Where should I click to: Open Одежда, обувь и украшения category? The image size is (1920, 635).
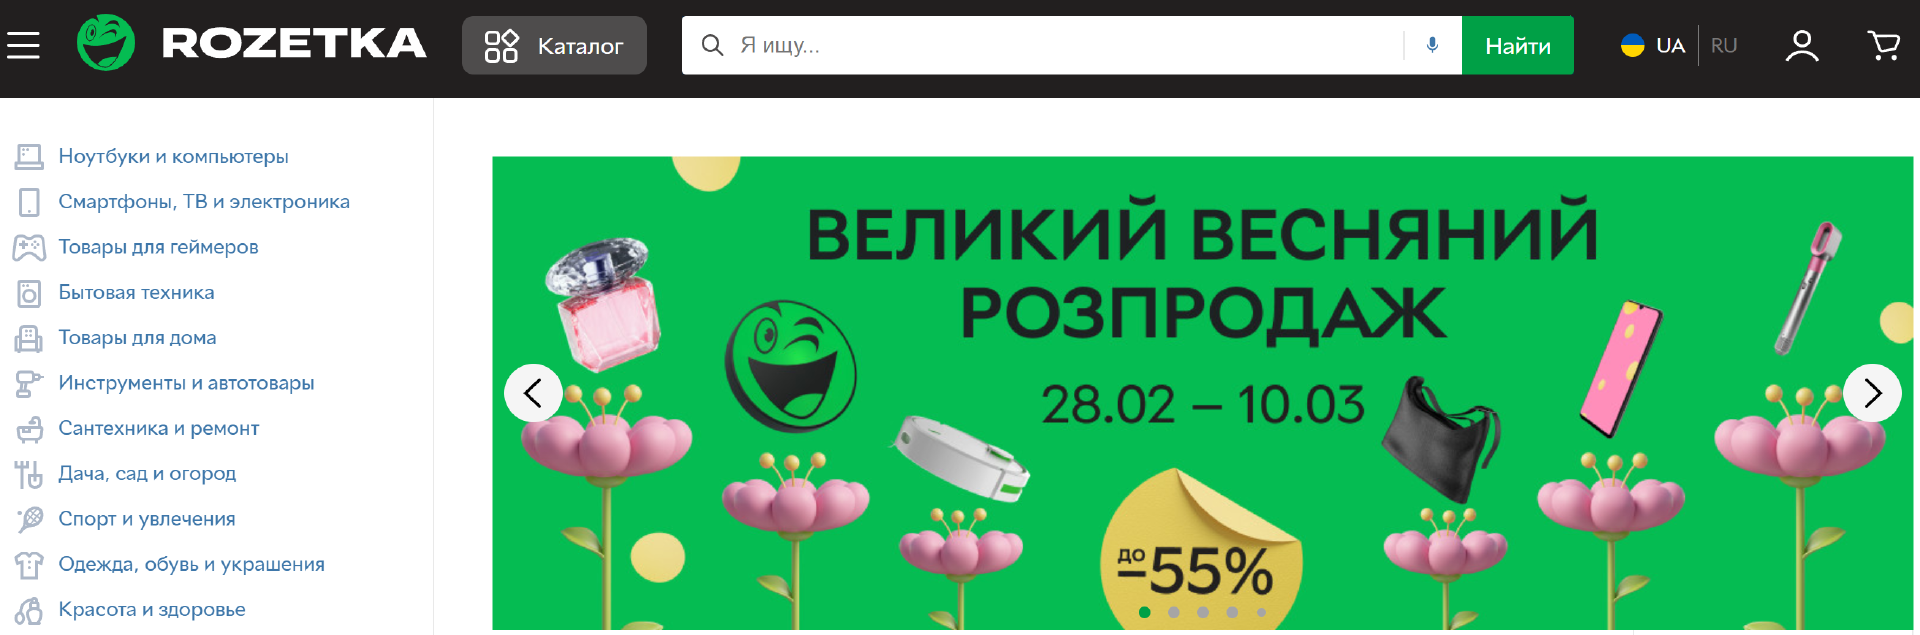click(191, 564)
